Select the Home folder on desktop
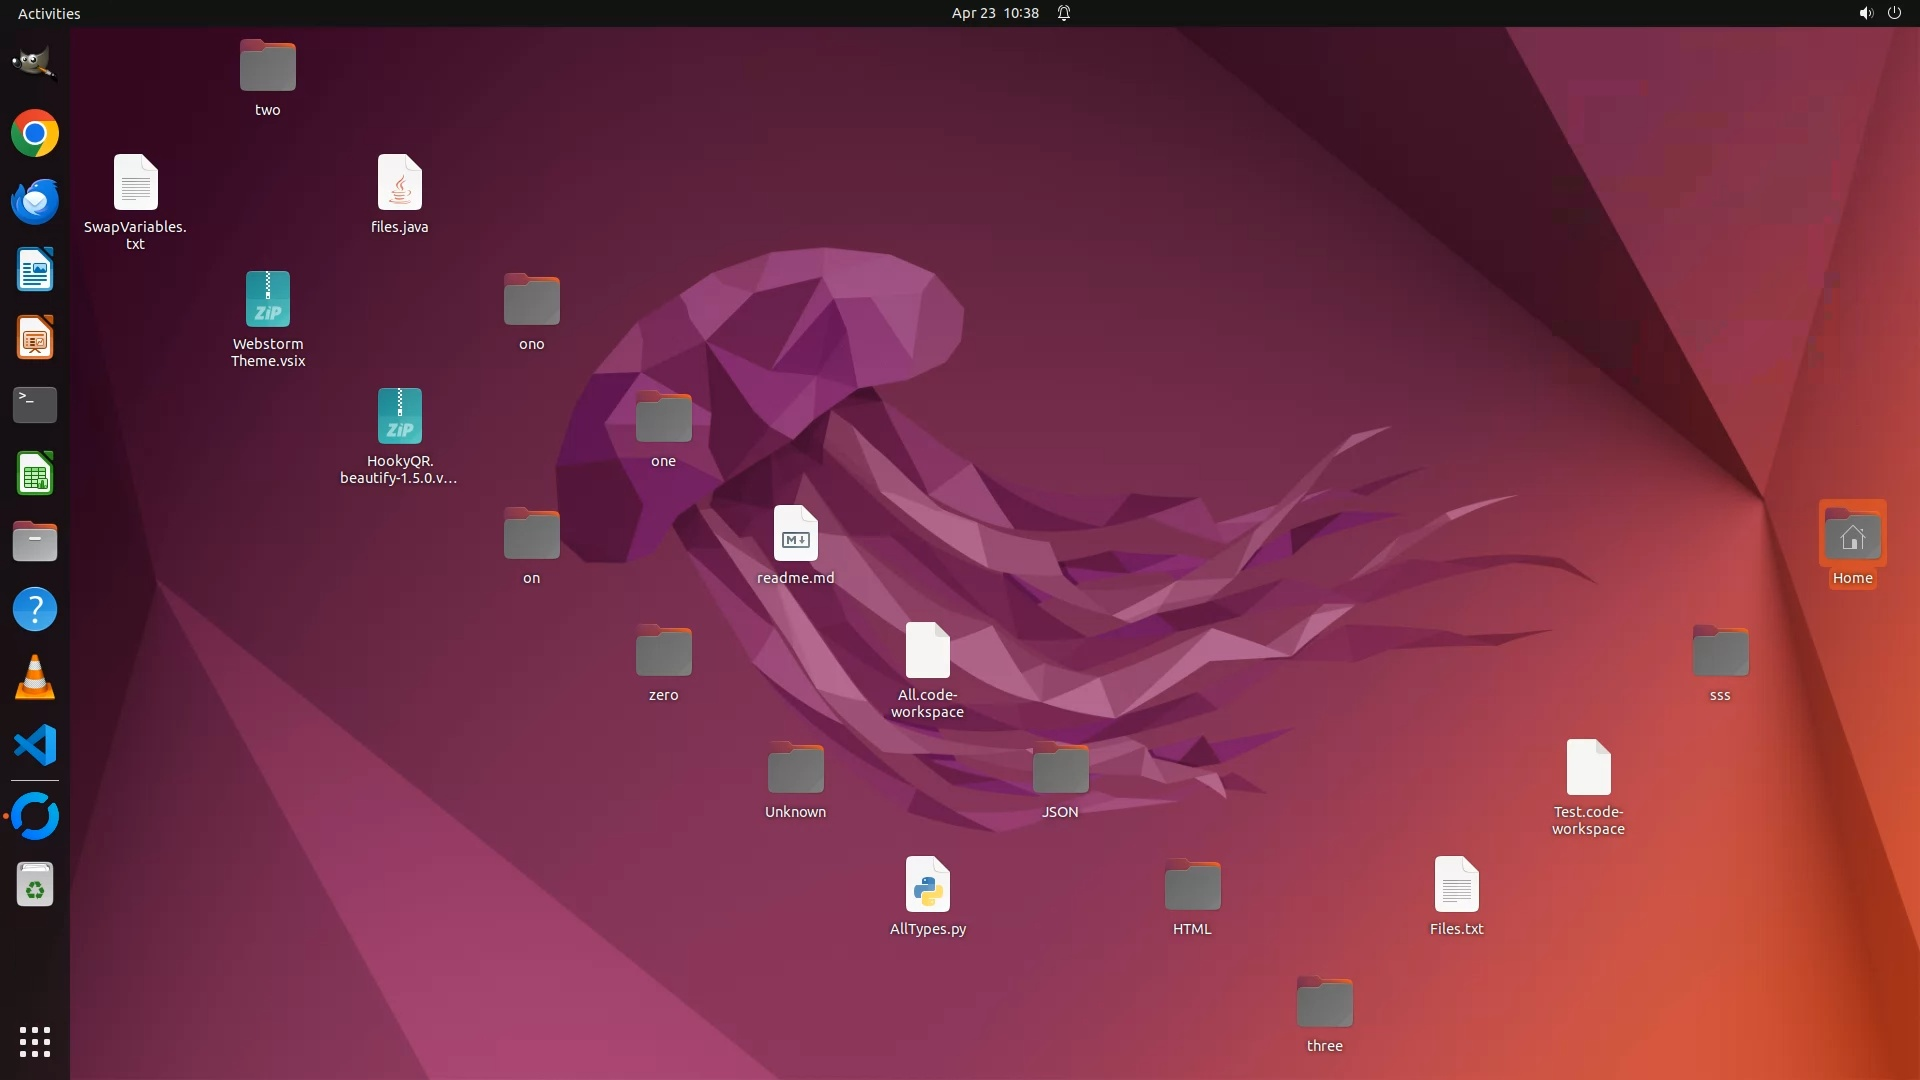 (1852, 537)
